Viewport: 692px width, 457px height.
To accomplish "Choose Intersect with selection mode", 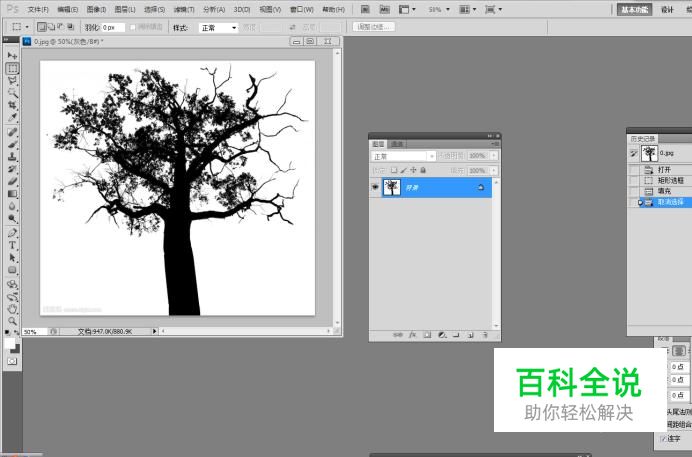I will click(71, 27).
